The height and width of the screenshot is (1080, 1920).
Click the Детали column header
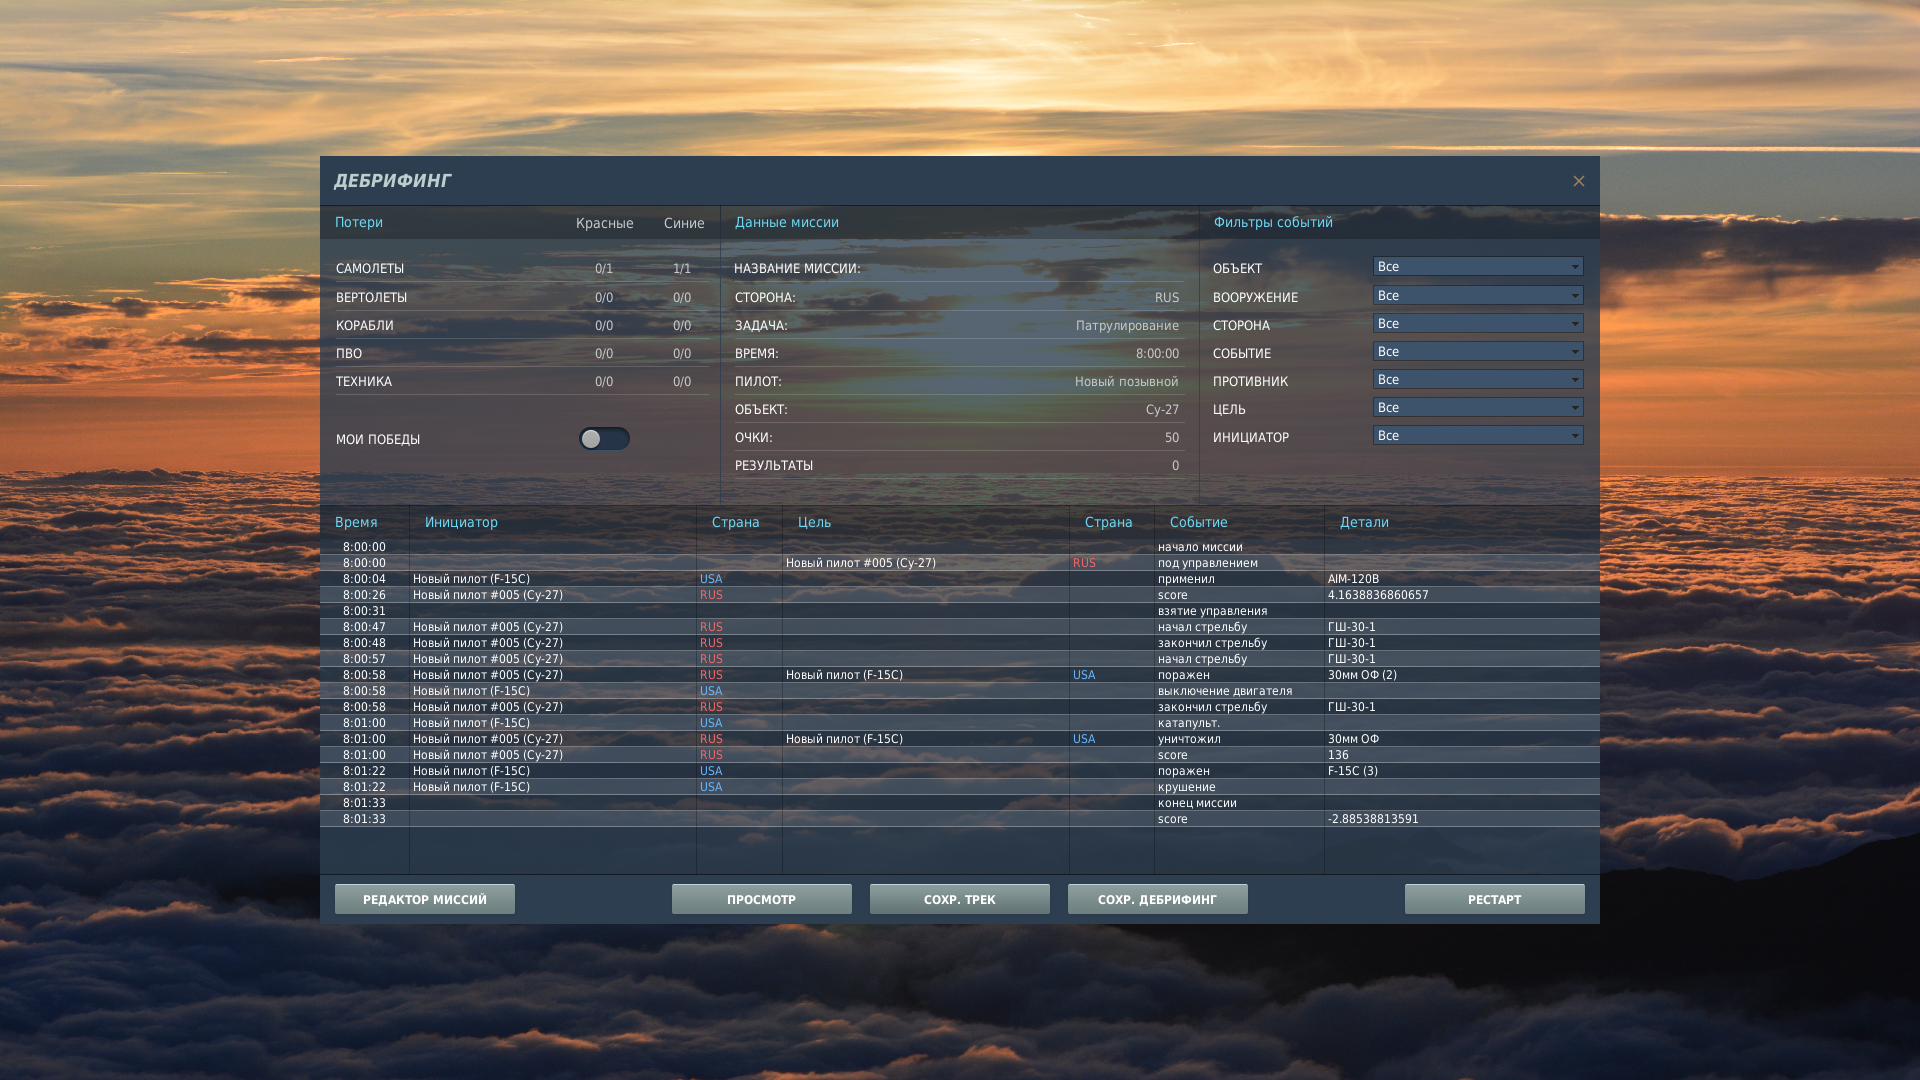(1364, 522)
